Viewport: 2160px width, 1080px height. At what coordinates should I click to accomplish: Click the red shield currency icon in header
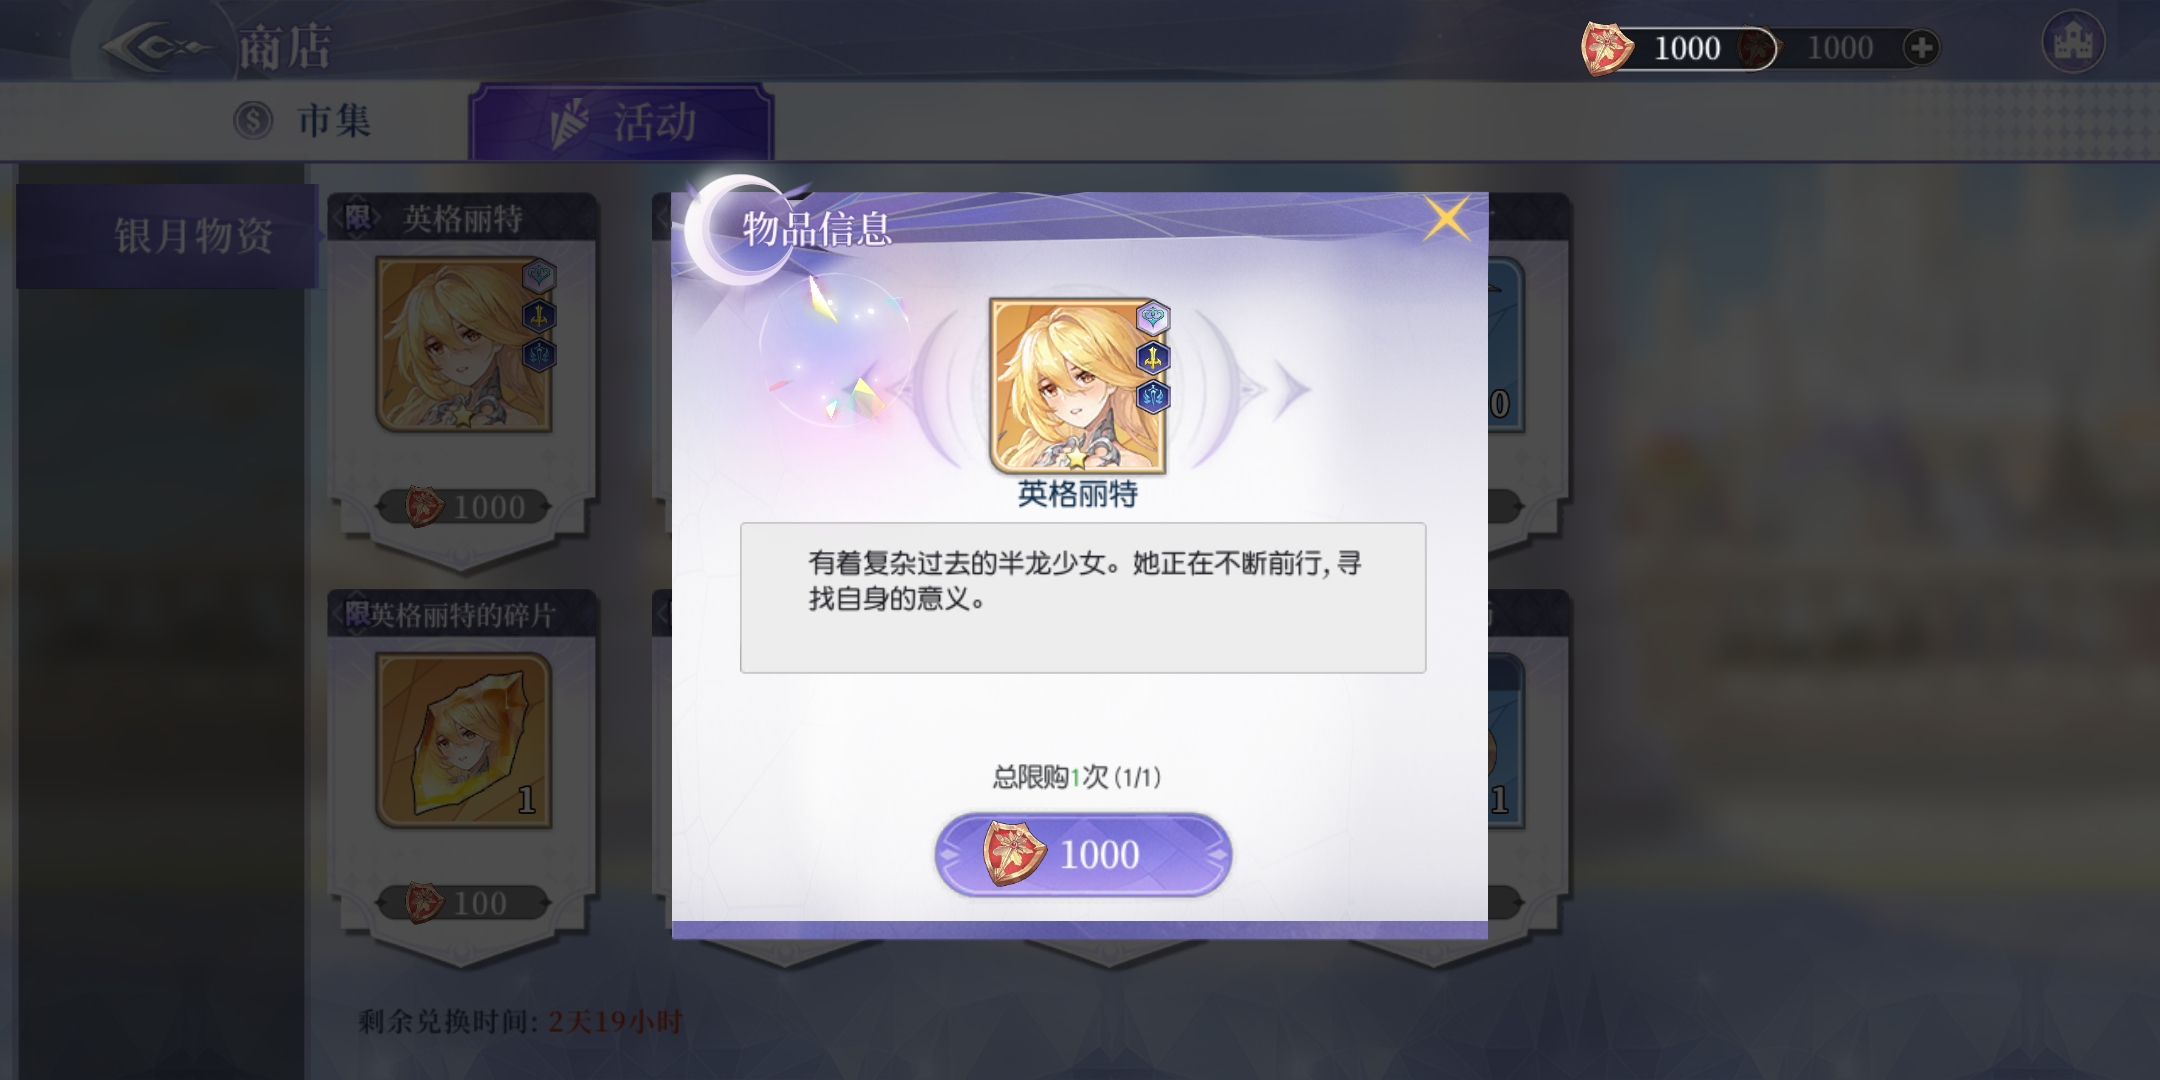(x=1607, y=48)
